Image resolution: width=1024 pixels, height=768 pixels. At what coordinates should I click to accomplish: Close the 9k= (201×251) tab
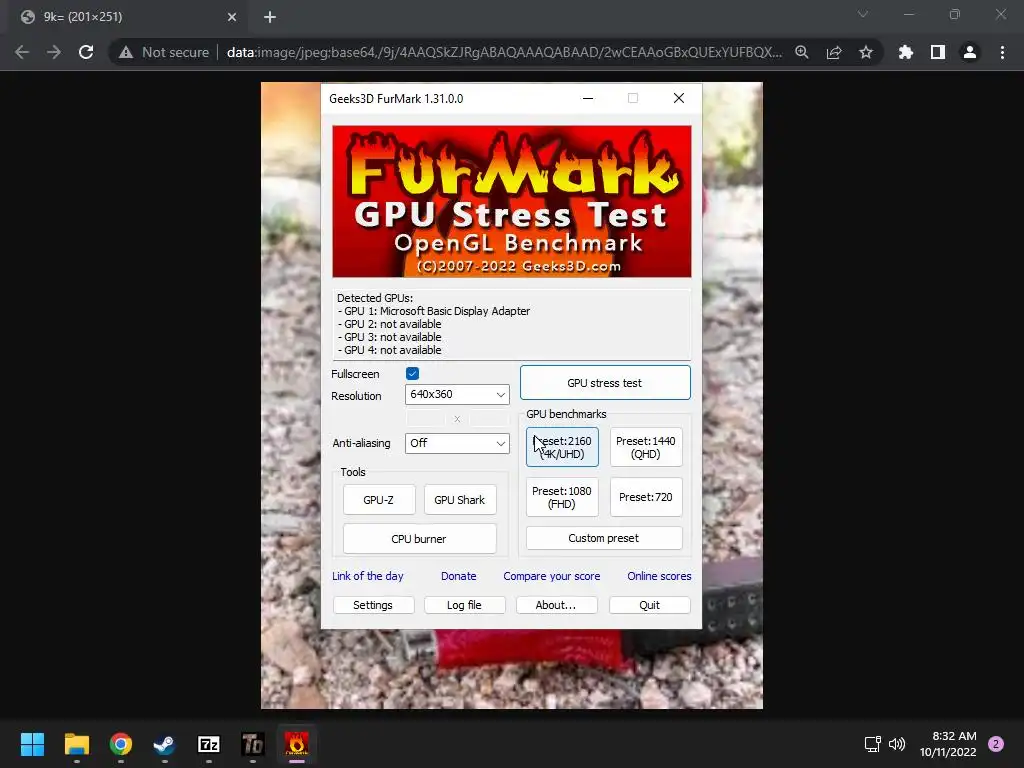pos(232,17)
